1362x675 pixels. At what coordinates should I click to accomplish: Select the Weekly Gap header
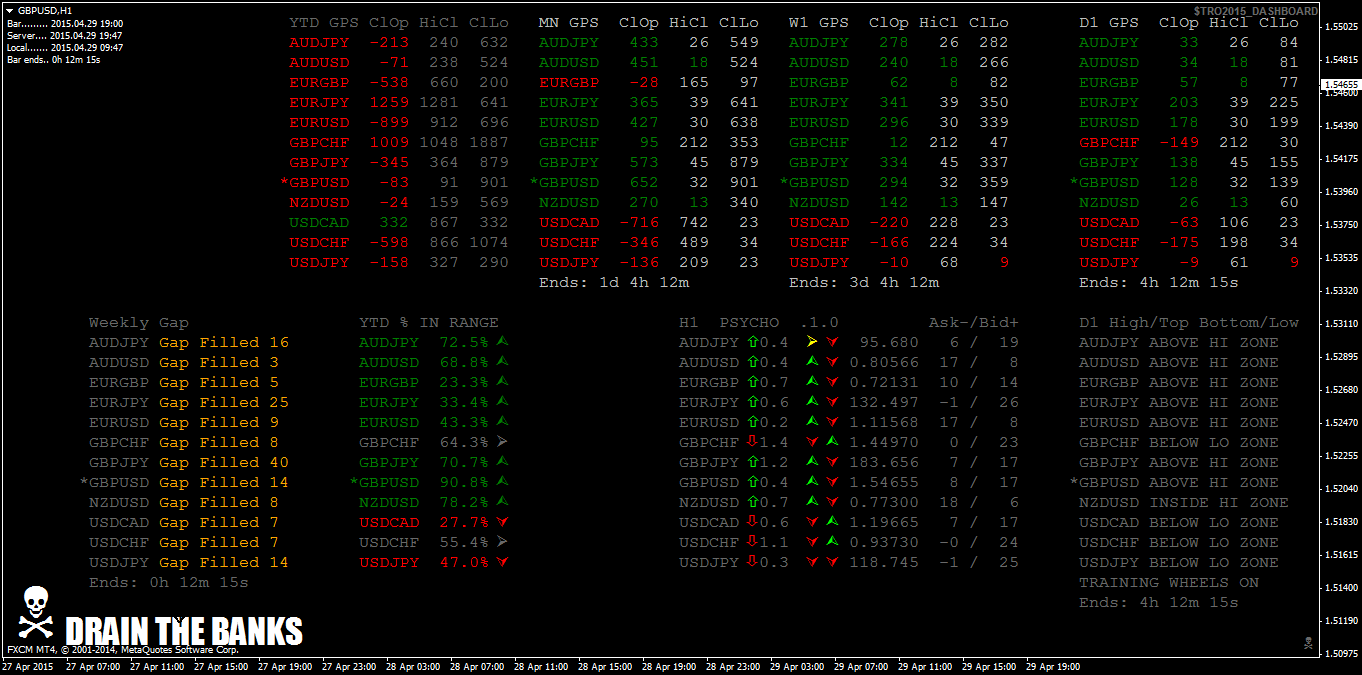pos(139,322)
